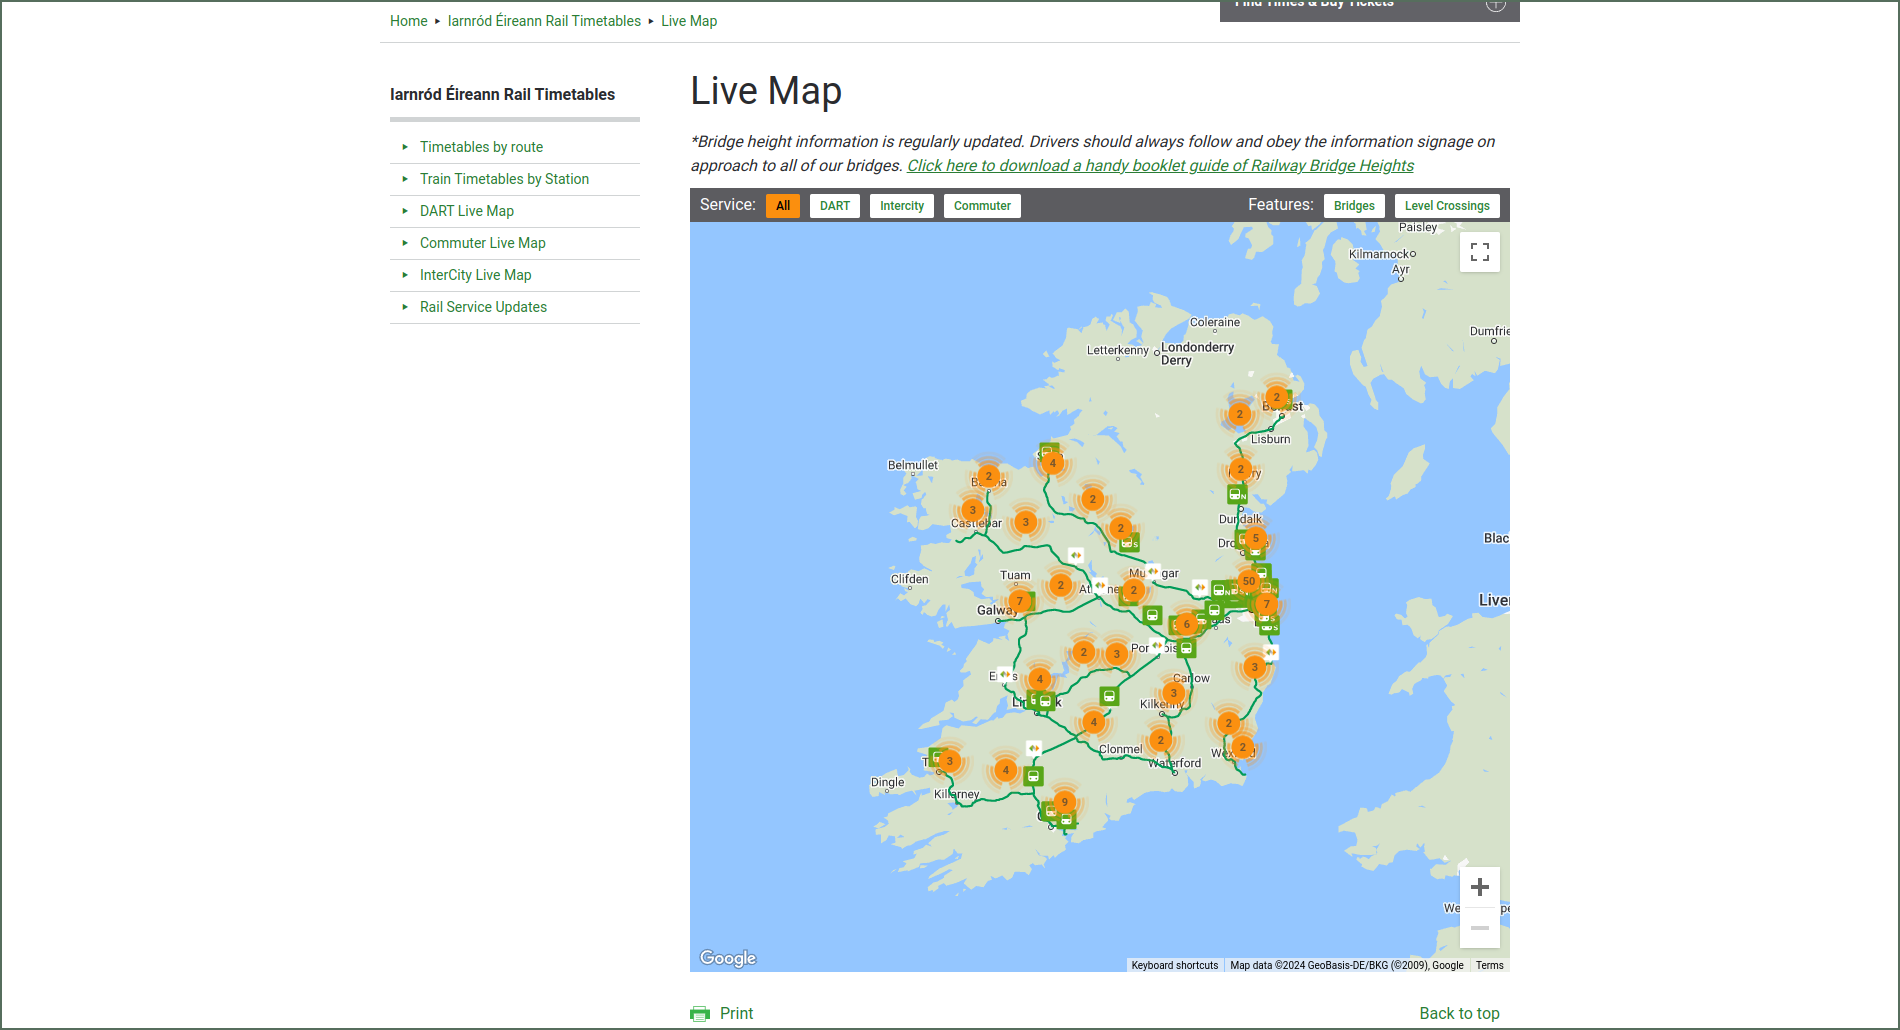Go to DART Live Map
The width and height of the screenshot is (1900, 1030).
point(467,211)
